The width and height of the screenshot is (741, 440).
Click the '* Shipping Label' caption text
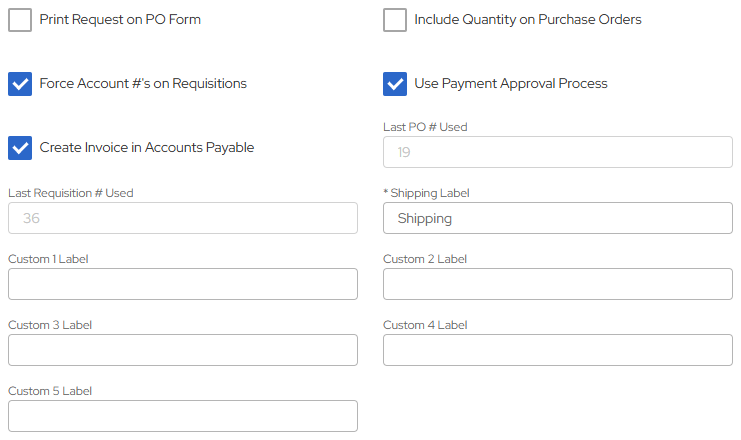(426, 193)
